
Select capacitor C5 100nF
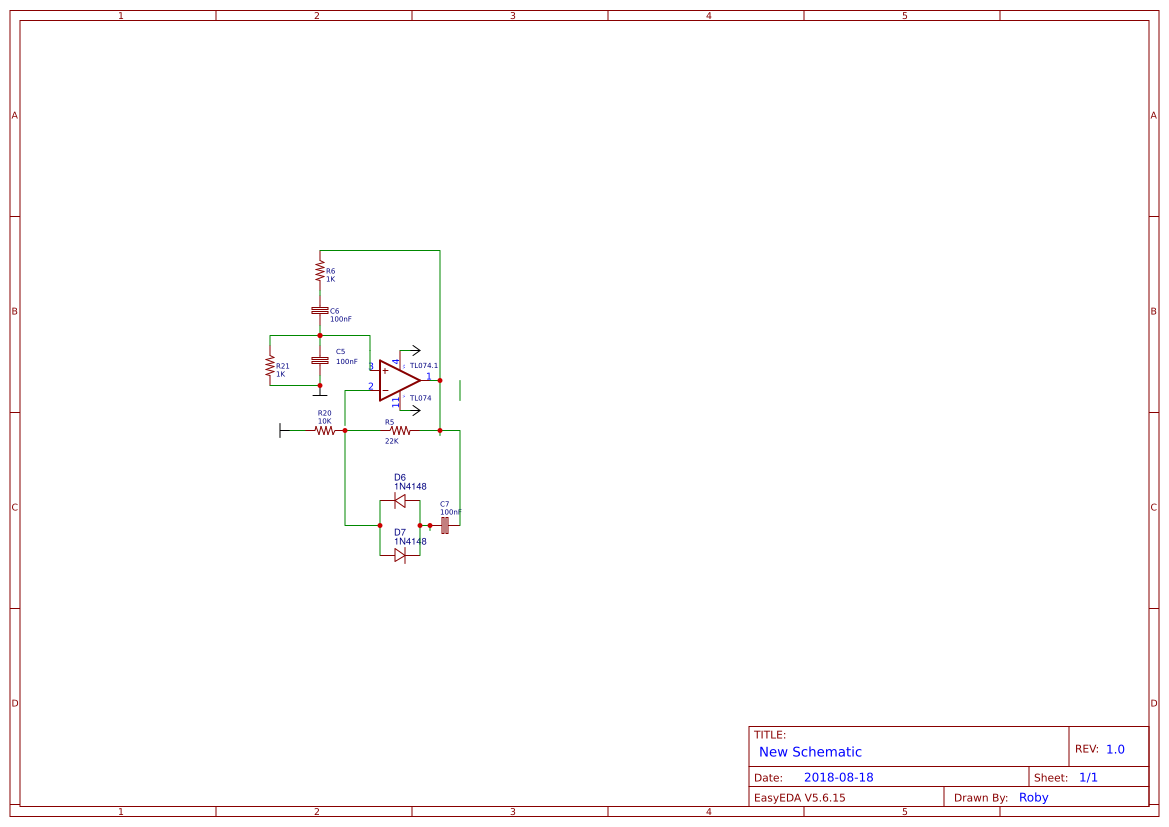tap(320, 360)
